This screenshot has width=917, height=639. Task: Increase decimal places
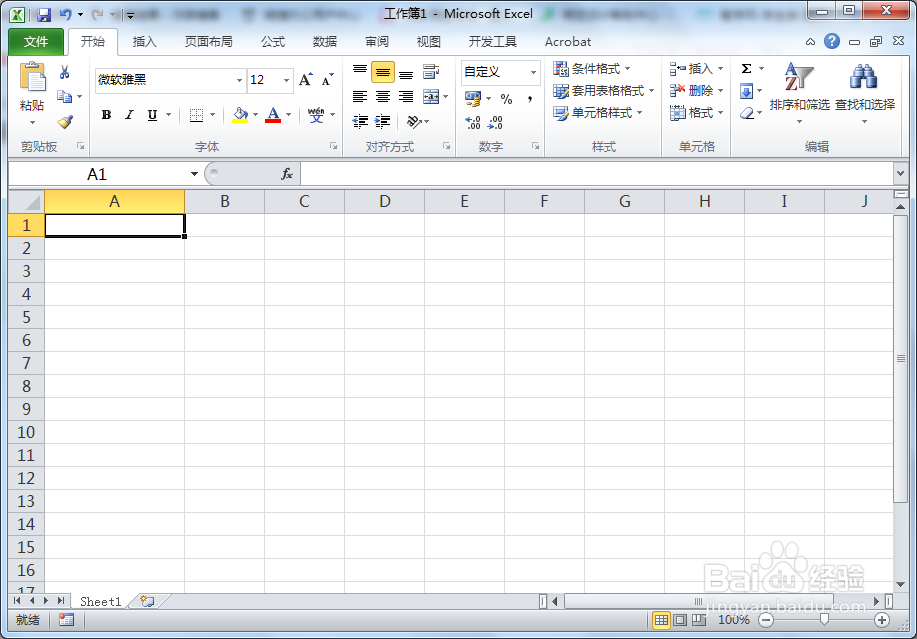[473, 122]
